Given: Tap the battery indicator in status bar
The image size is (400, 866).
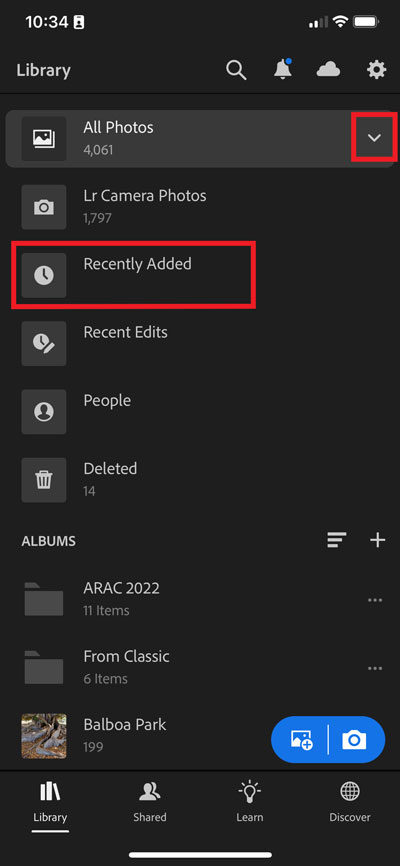Looking at the screenshot, I should (366, 22).
